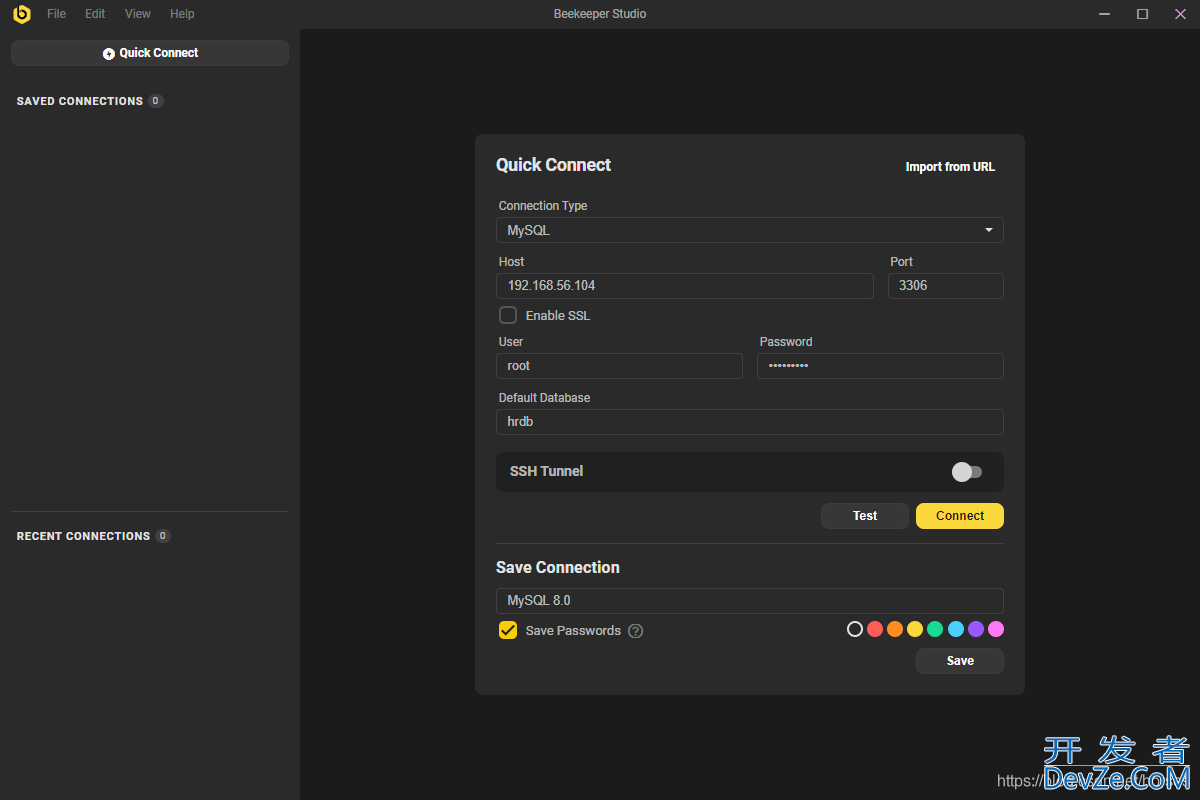This screenshot has width=1200, height=800.
Task: Click Import from URL link
Action: 950,167
